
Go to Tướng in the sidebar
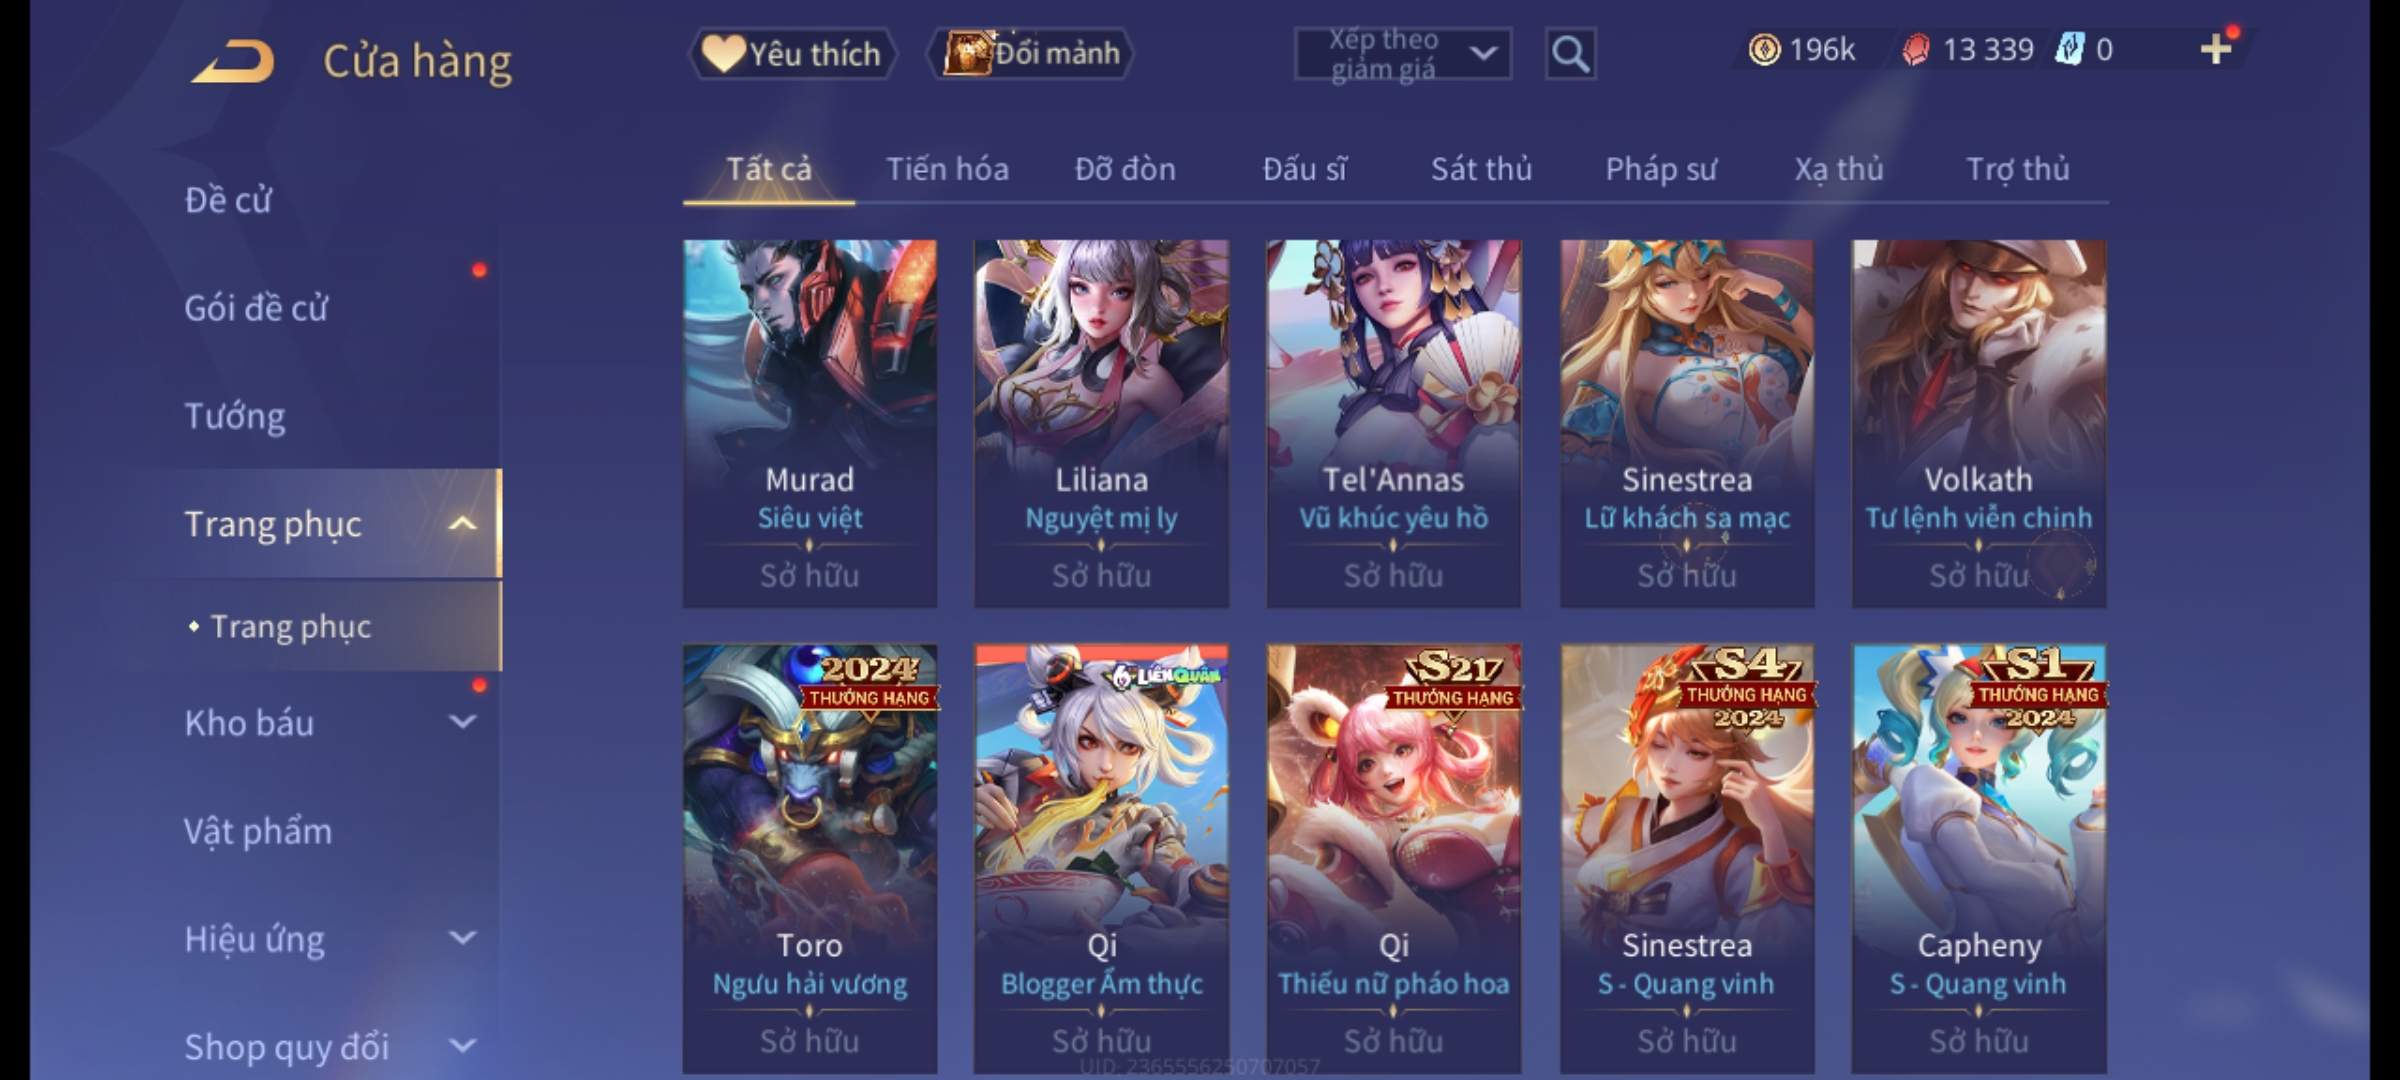coord(235,415)
